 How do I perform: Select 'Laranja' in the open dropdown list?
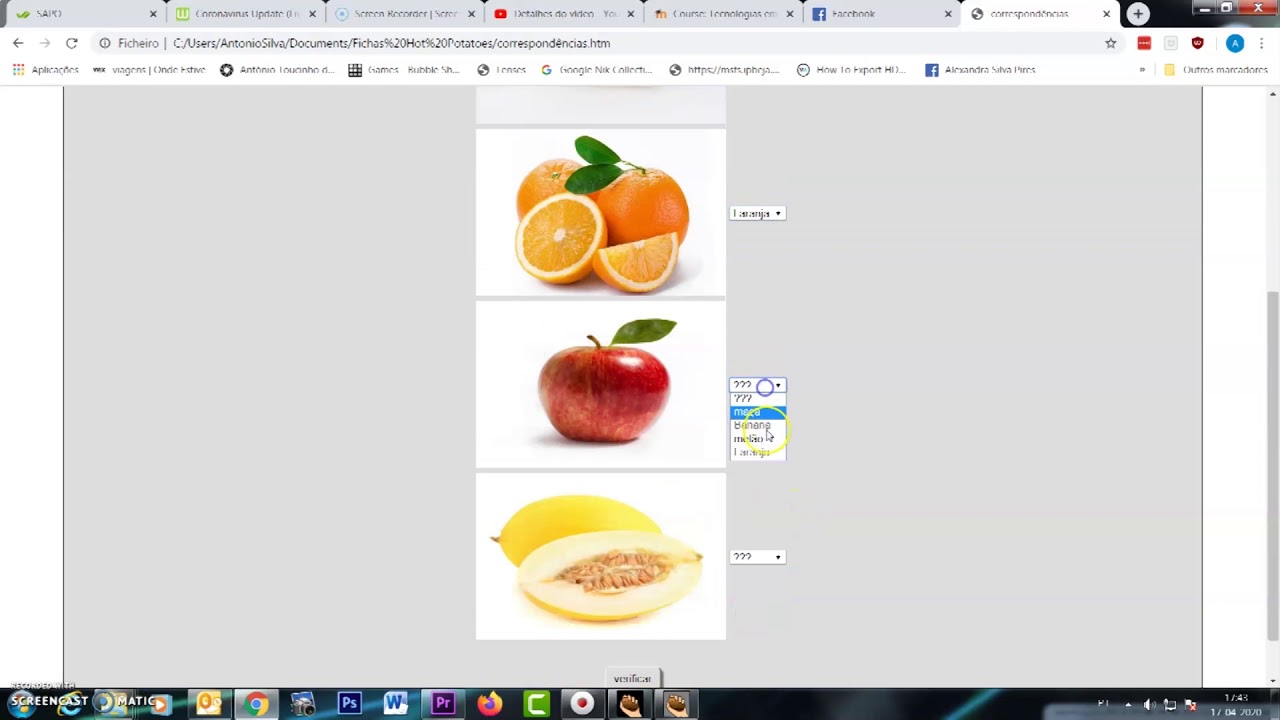coord(758,452)
